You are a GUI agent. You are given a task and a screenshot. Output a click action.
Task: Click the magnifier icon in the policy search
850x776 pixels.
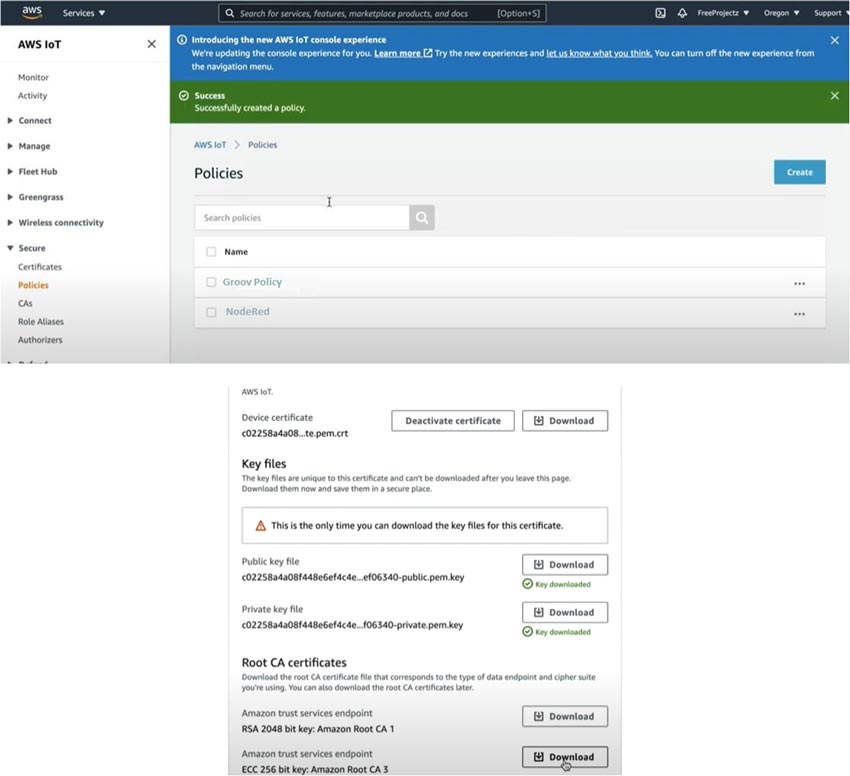click(420, 217)
